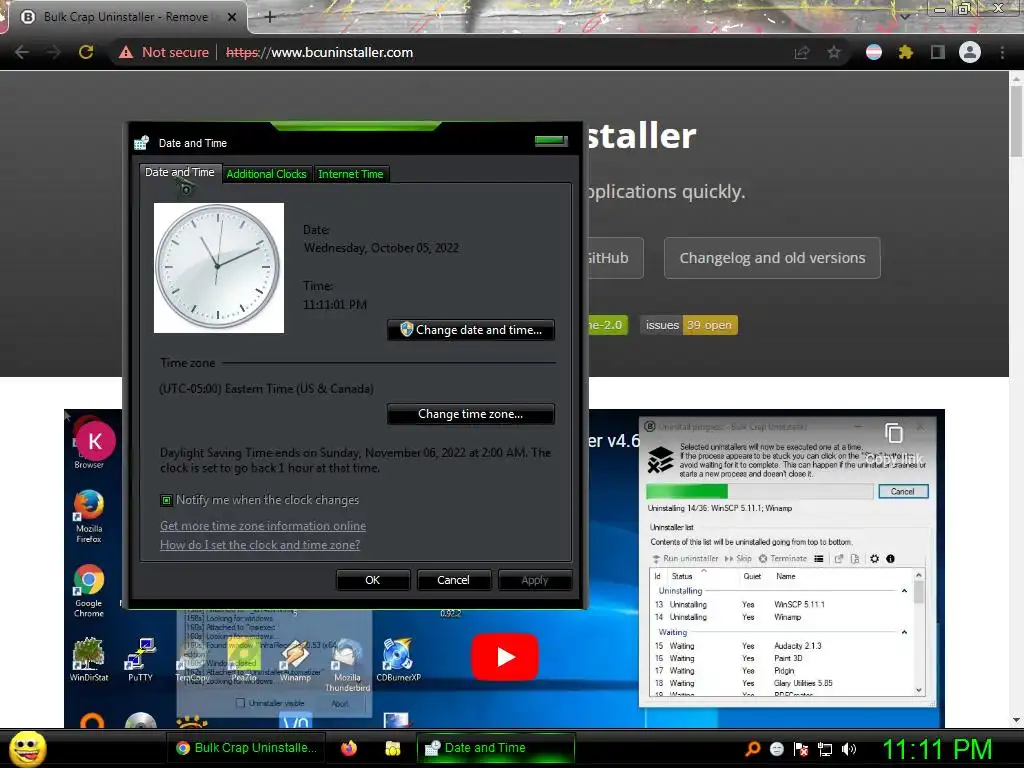Open Firefox from the taskbar

(349, 748)
